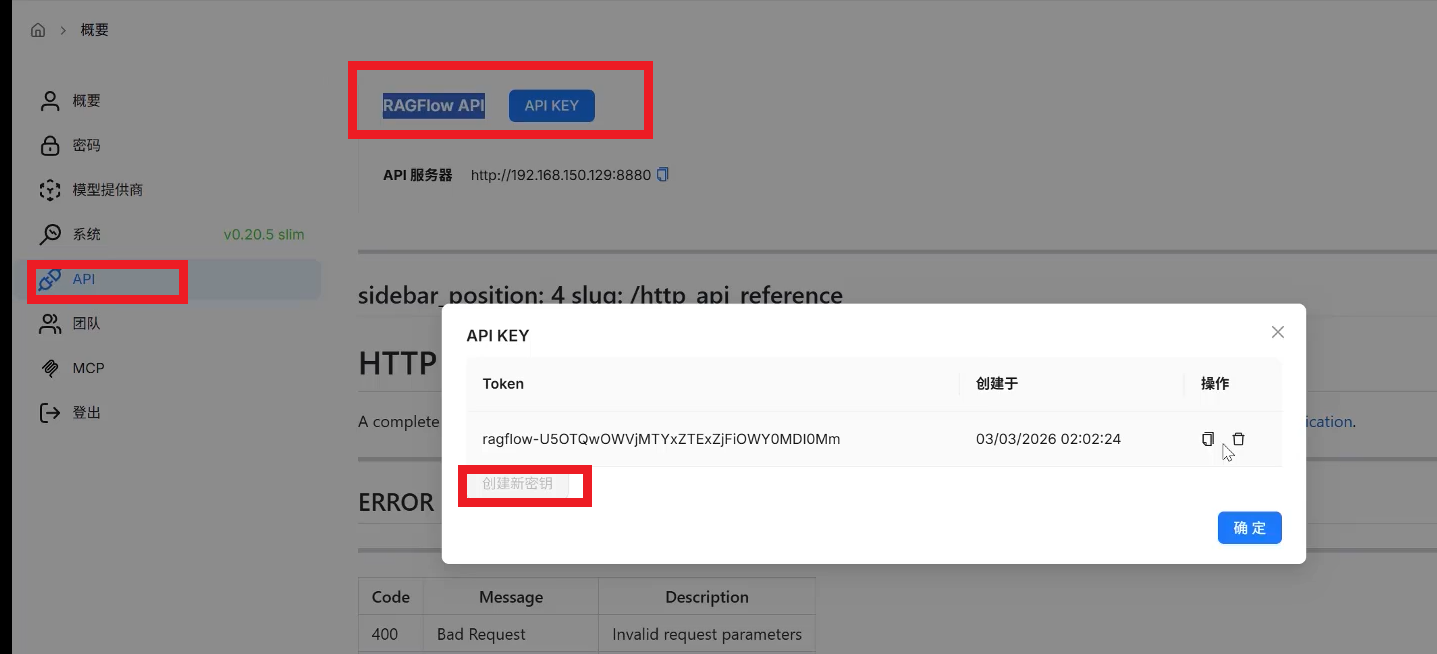Copy the ragflow token
This screenshot has height=654, width=1437.
(1208, 439)
